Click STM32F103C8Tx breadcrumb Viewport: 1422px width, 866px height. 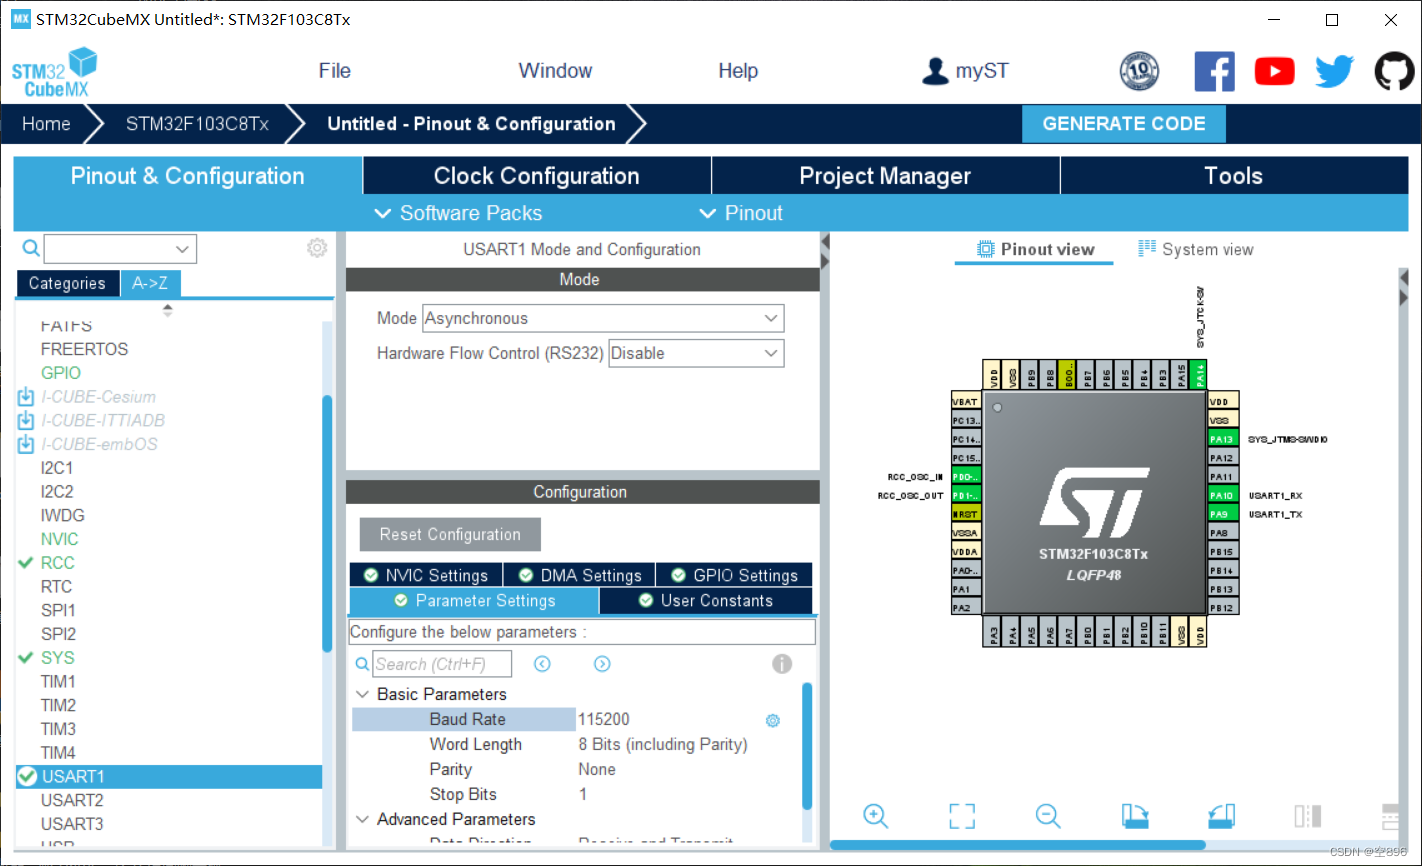coord(197,124)
